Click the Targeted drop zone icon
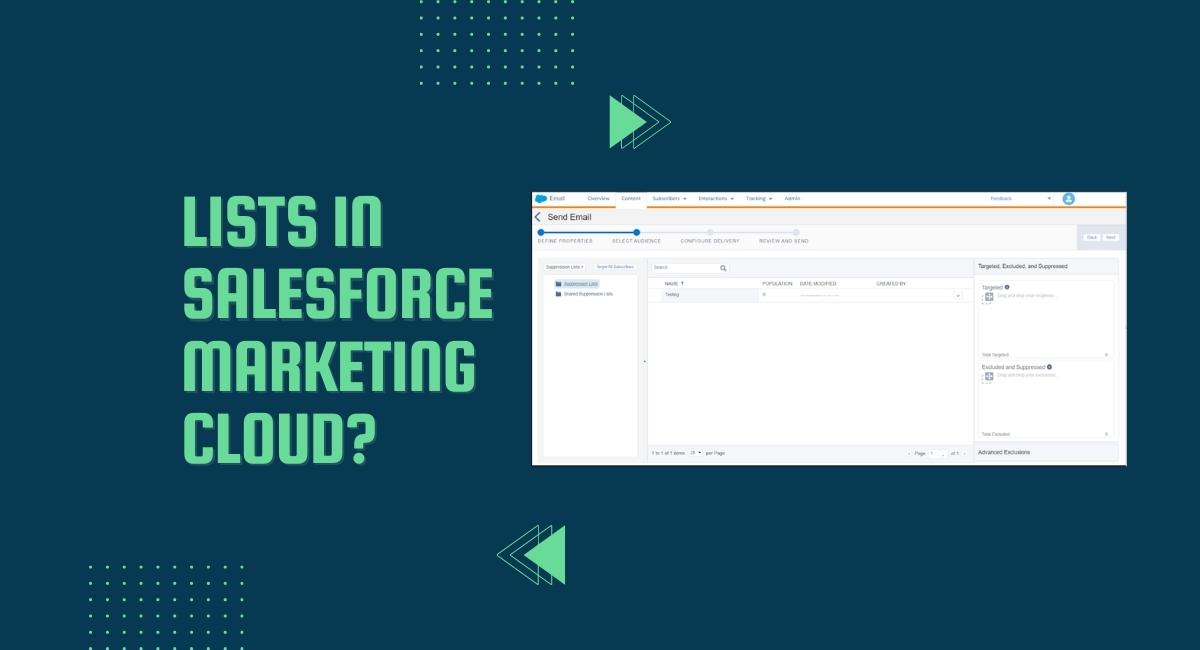This screenshot has width=1200, height=650. point(989,296)
